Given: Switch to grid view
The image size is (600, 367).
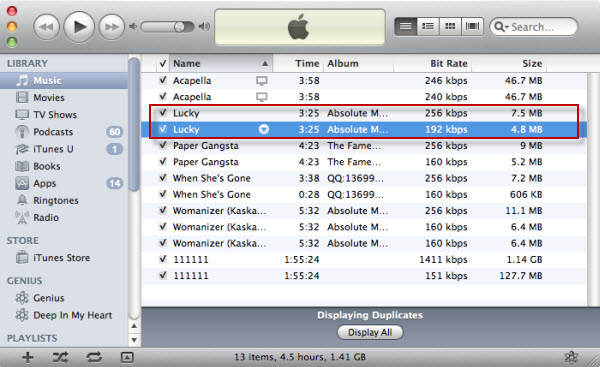Looking at the screenshot, I should pyautogui.click(x=450, y=26).
